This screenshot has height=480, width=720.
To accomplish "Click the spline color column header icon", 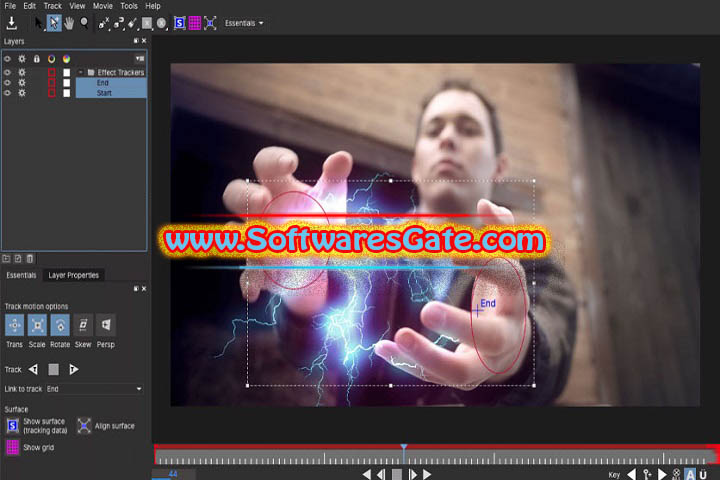I will [51, 59].
